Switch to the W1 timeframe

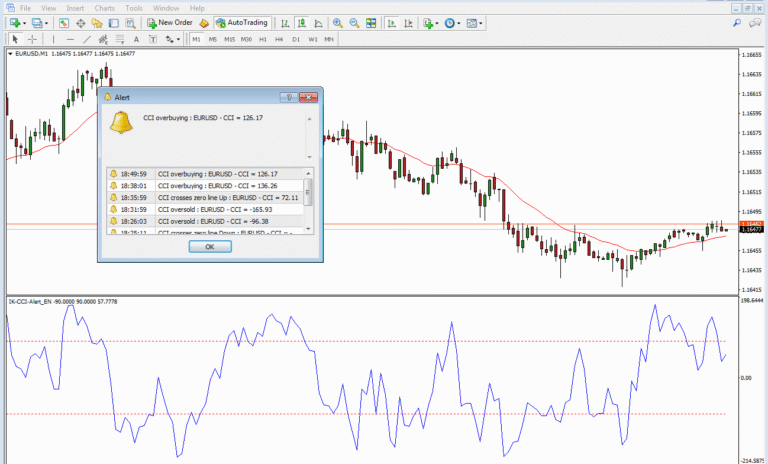click(312, 39)
